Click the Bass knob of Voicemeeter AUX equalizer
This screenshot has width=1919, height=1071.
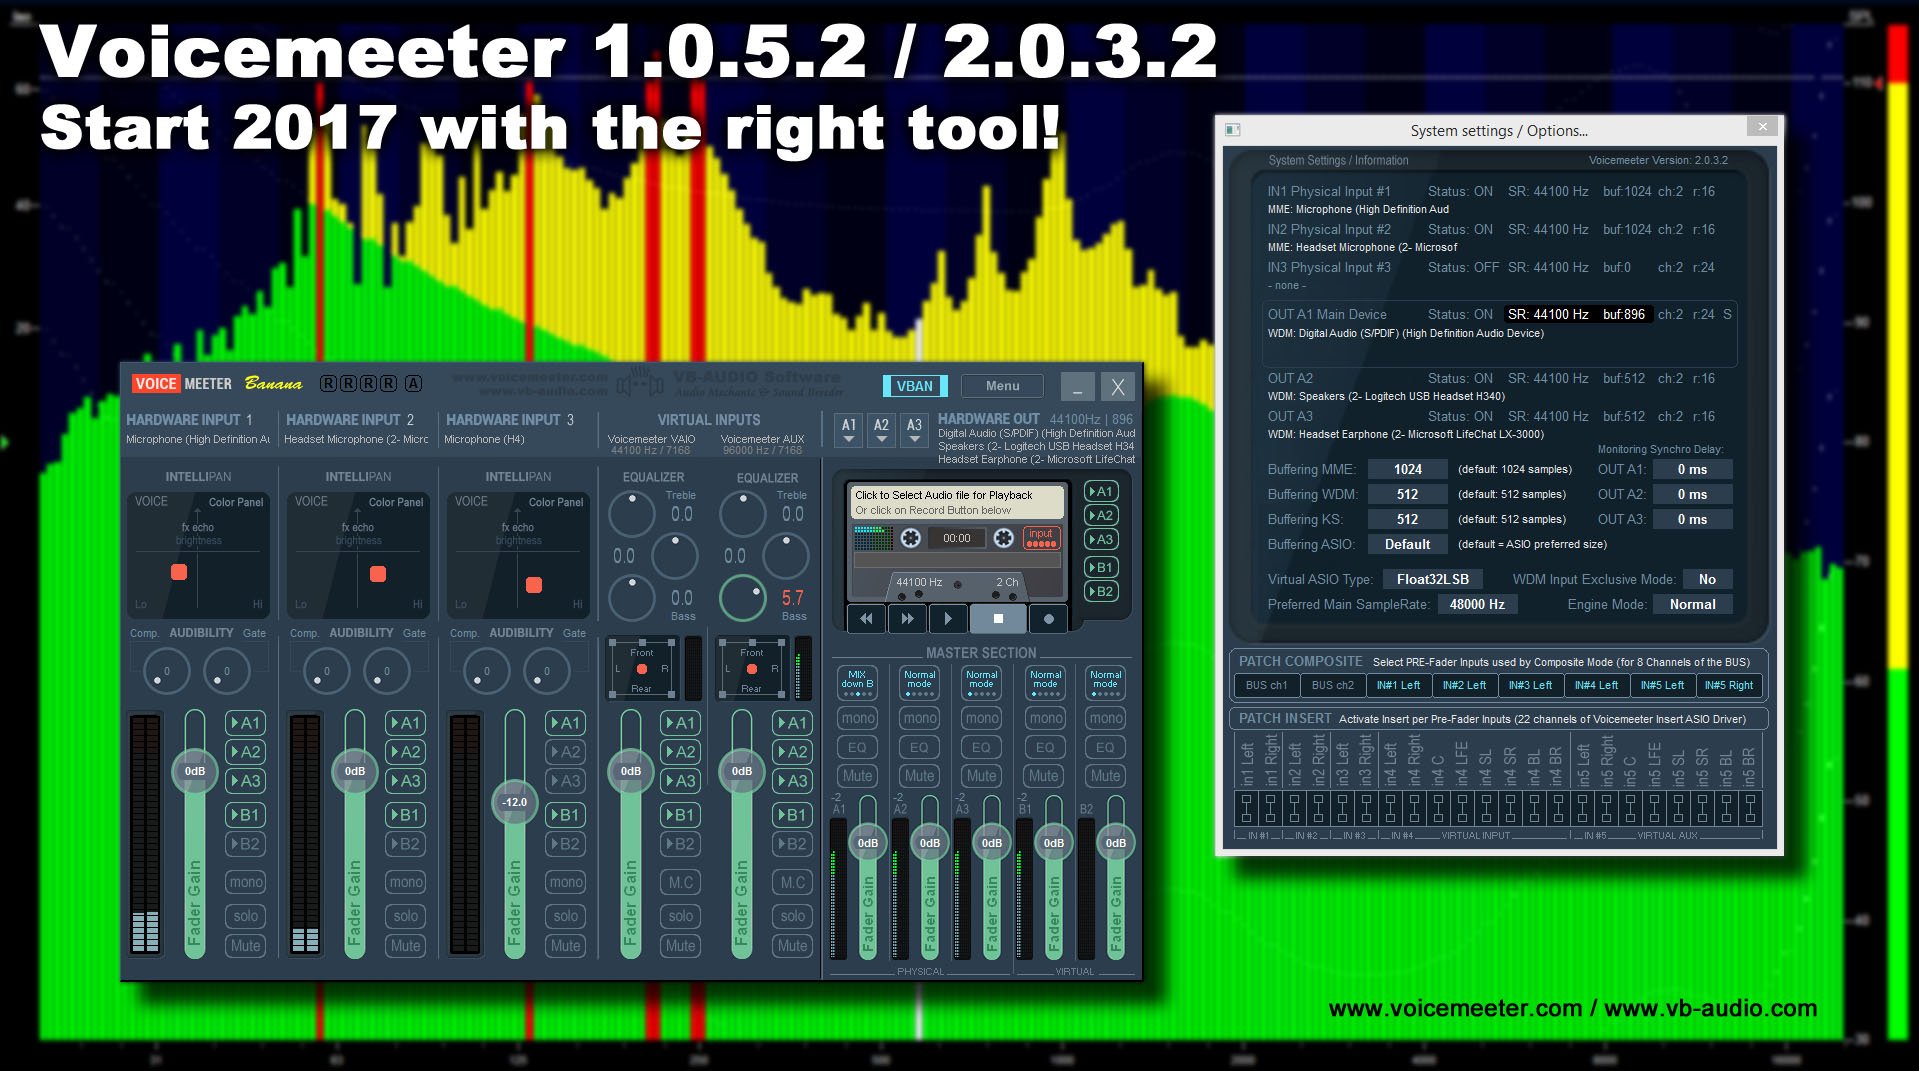click(x=743, y=598)
